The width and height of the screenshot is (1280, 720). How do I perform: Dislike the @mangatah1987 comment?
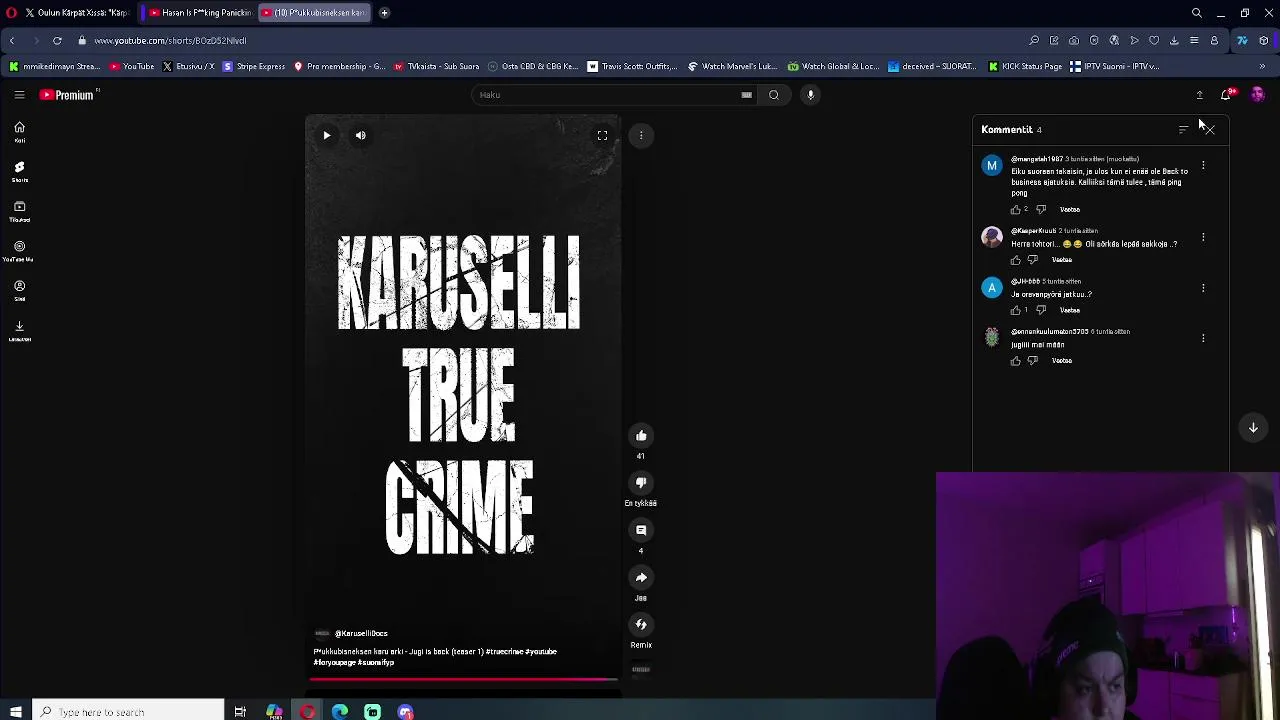[x=1041, y=209]
